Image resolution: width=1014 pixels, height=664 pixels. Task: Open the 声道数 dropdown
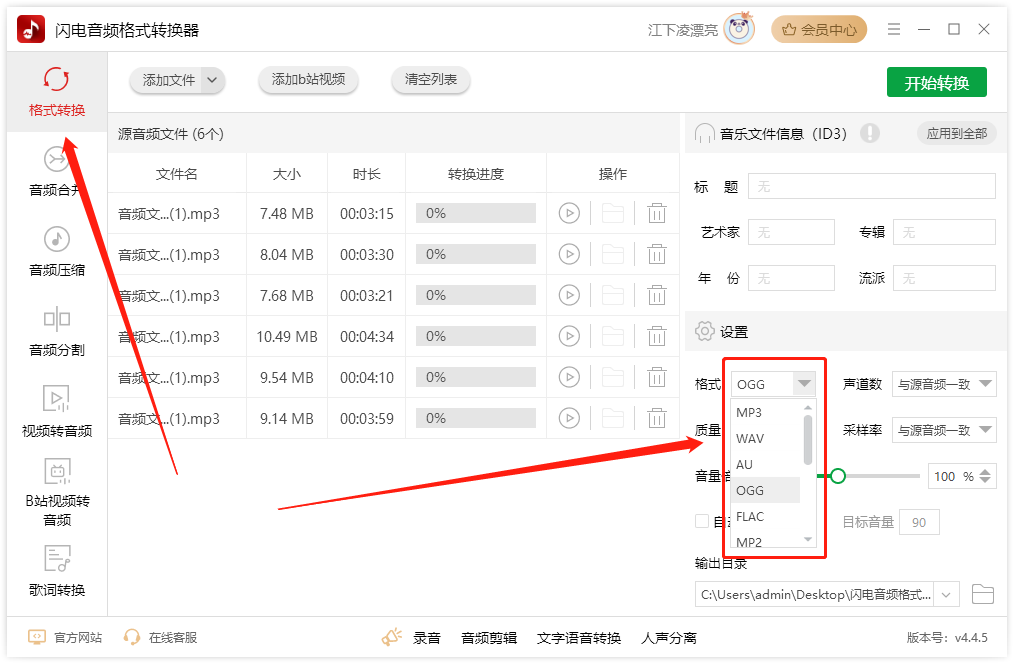click(x=942, y=383)
